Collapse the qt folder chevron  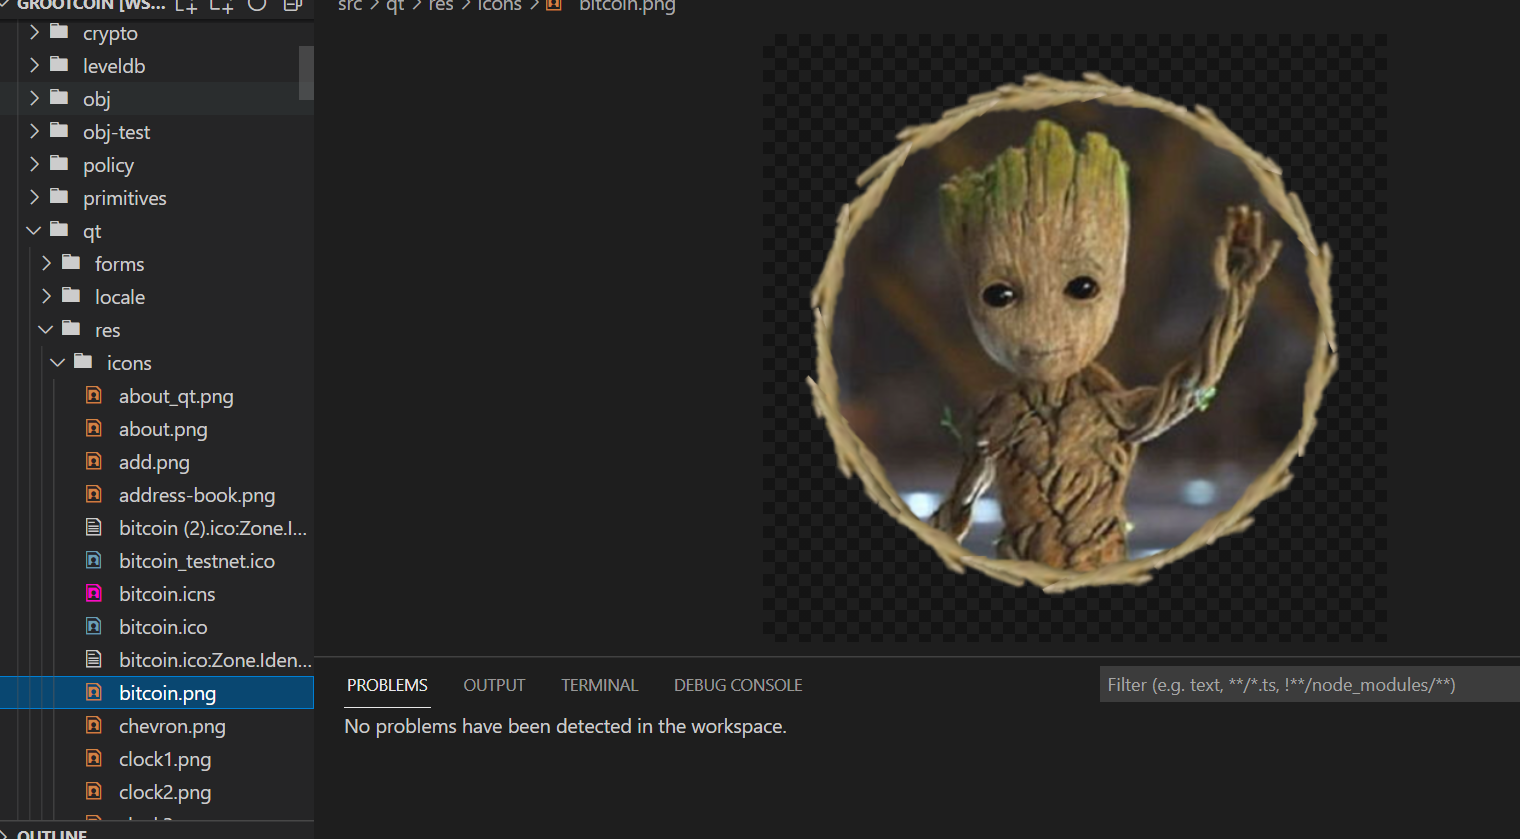point(34,230)
